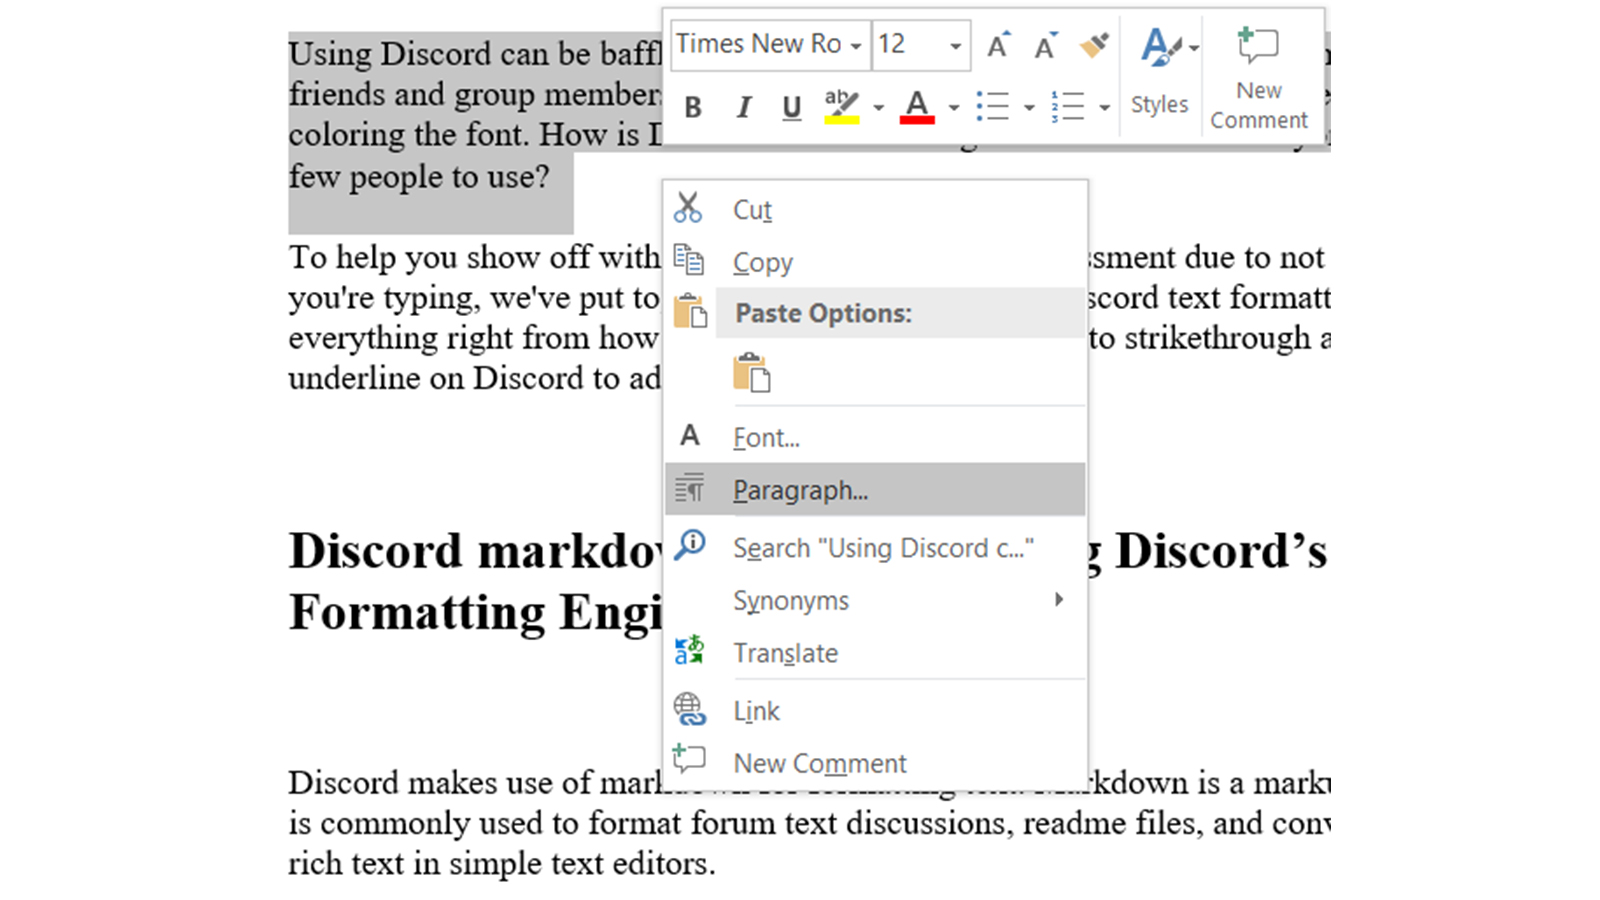This screenshot has width=1600, height=900.
Task: Choose Translate from the context menu
Action: click(x=785, y=653)
